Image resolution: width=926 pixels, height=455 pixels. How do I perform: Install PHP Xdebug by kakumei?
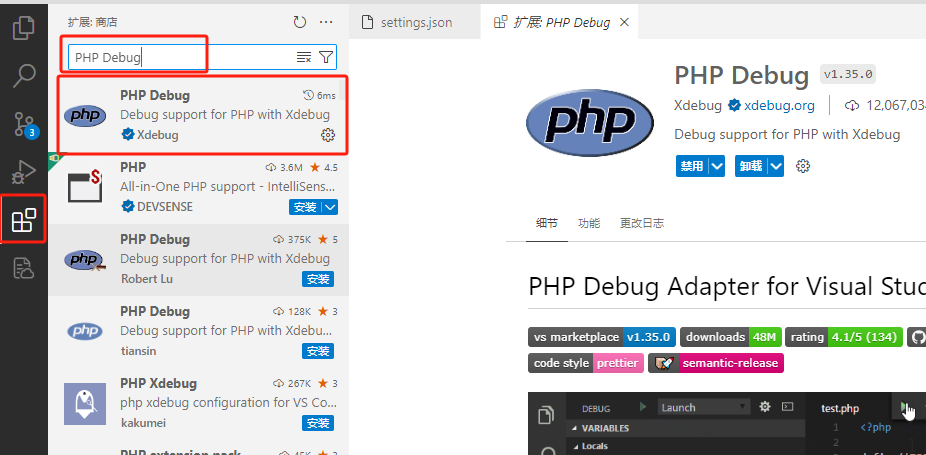318,423
